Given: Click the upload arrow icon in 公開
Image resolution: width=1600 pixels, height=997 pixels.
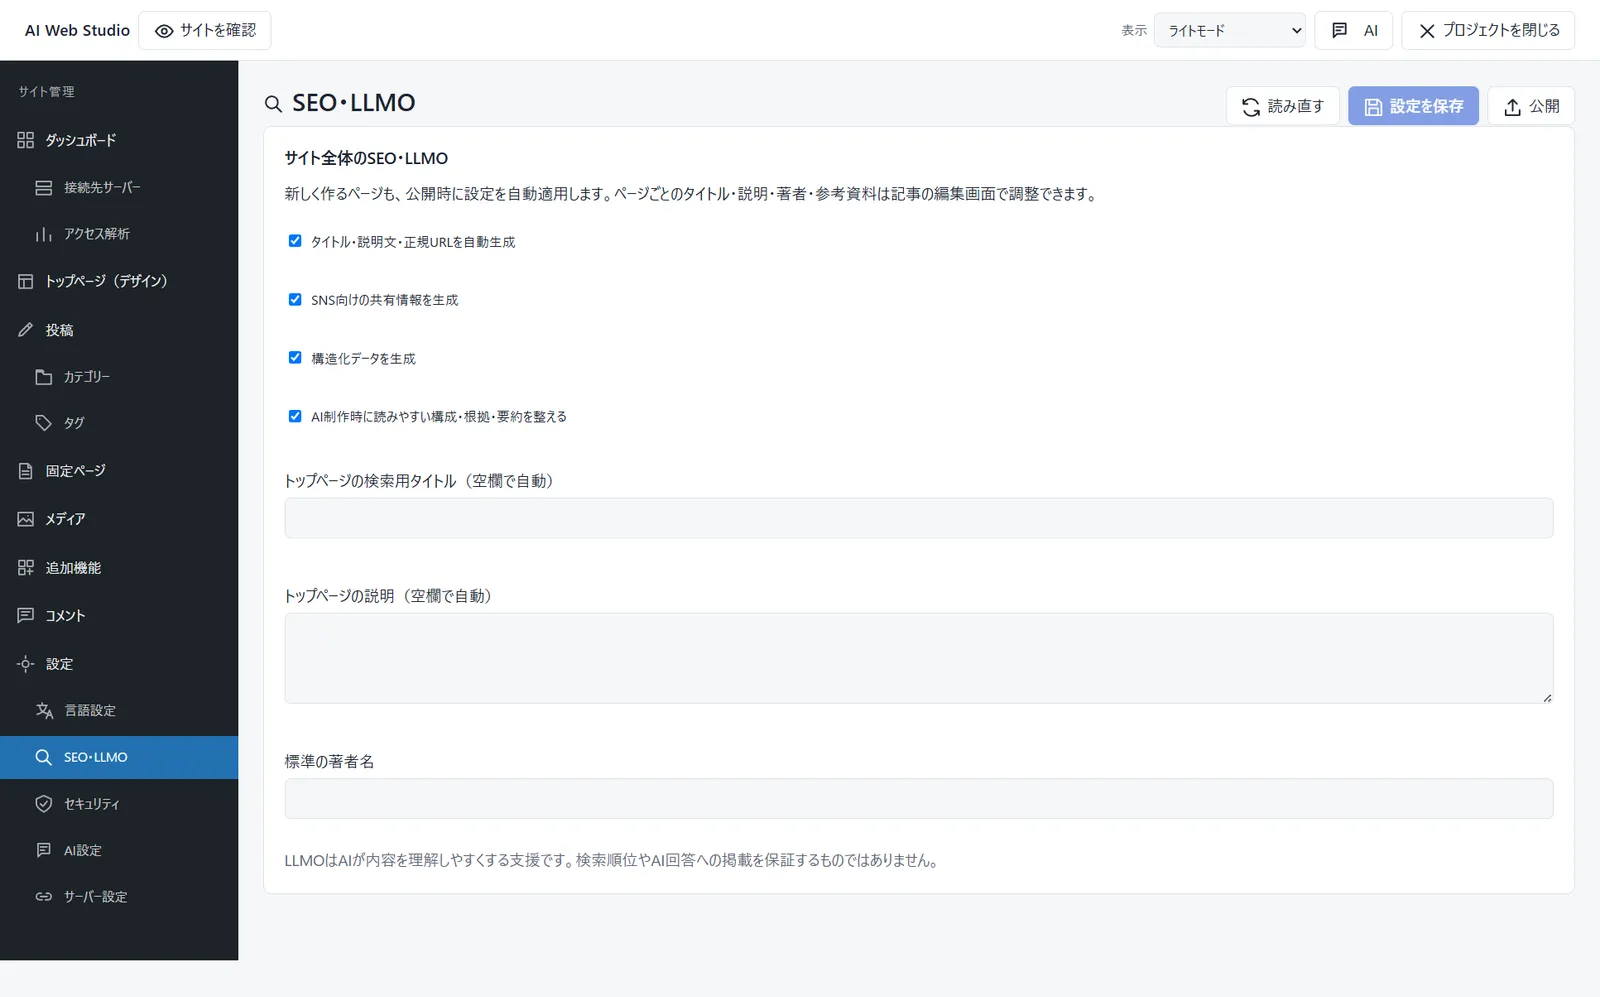Looking at the screenshot, I should tap(1513, 107).
